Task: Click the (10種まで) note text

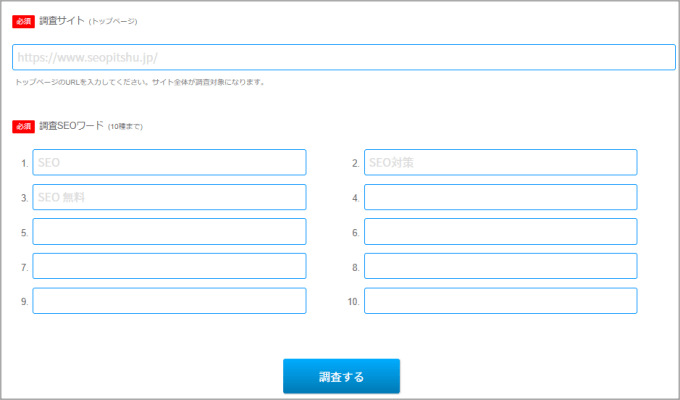Action: pyautogui.click(x=125, y=127)
